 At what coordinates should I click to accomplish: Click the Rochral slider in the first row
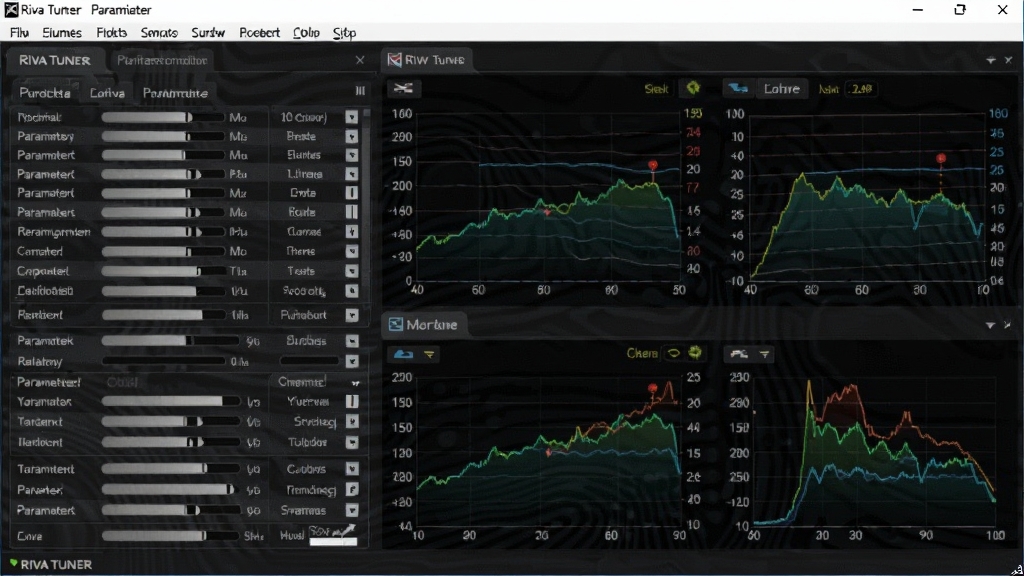pos(163,117)
